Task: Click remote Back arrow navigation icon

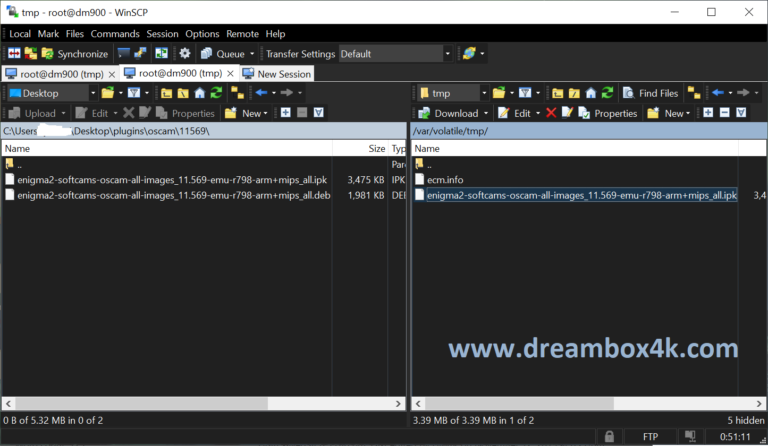Action: tap(719, 93)
